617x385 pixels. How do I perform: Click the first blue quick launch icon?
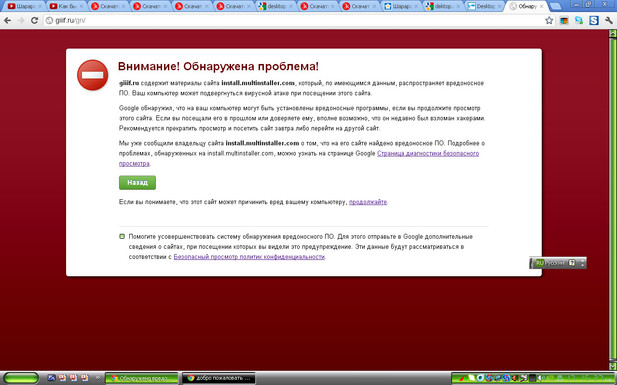[x=51, y=378]
